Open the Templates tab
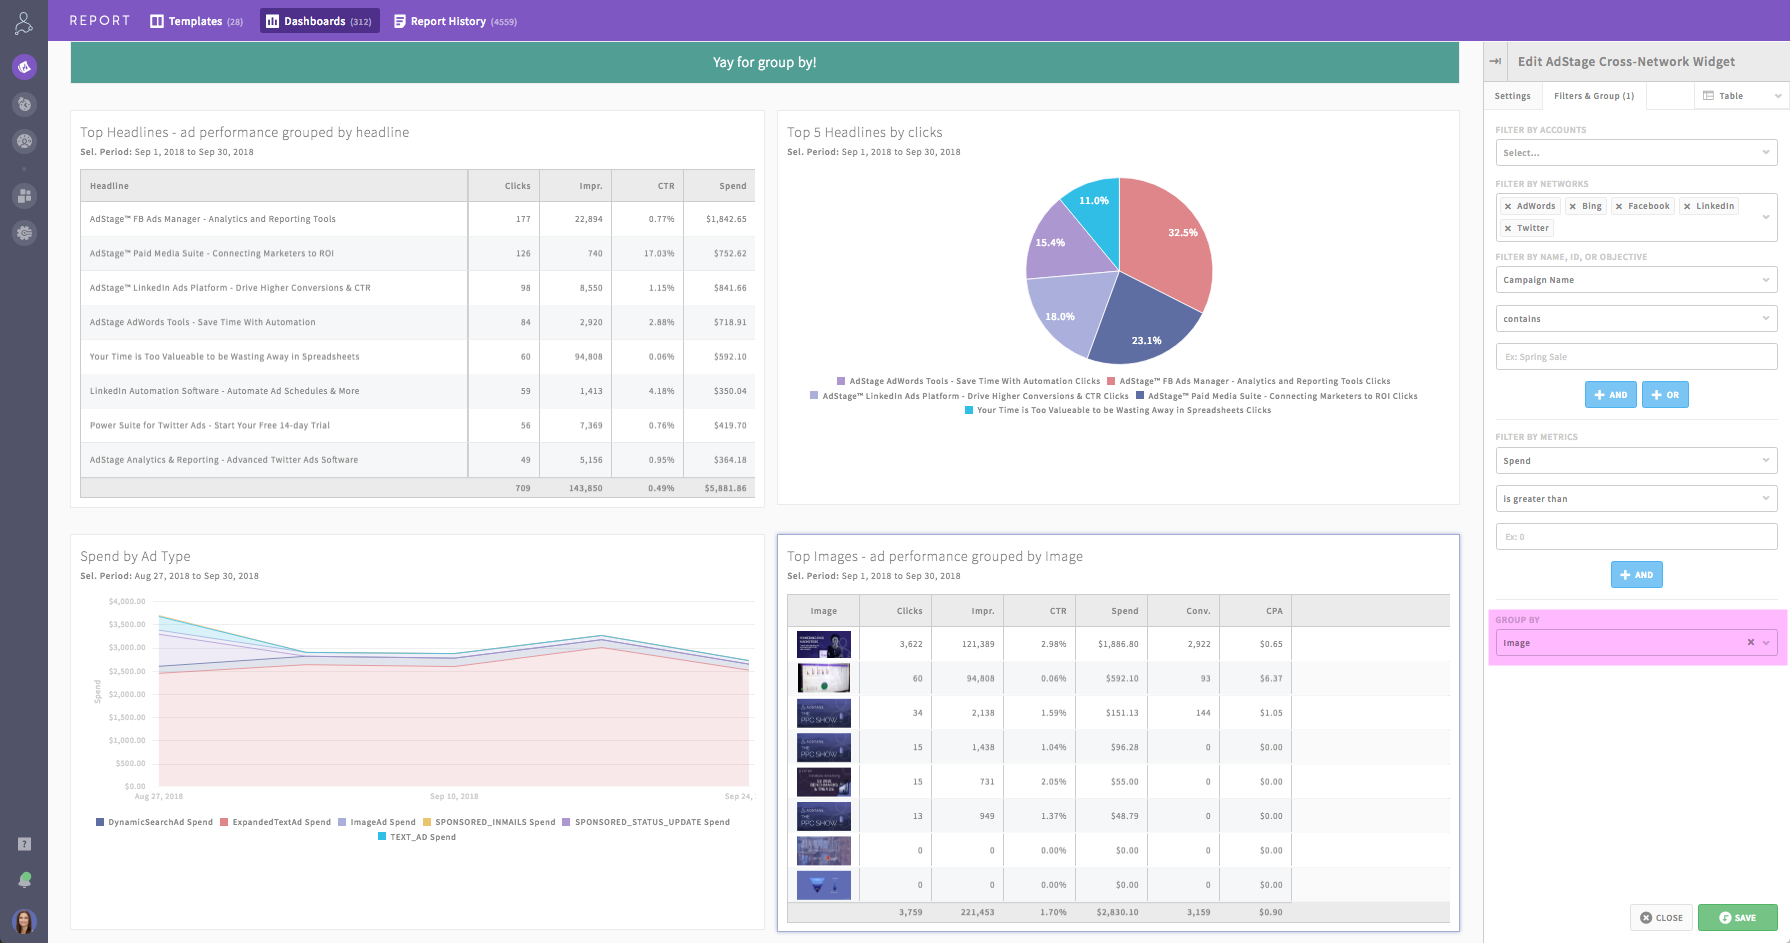This screenshot has width=1790, height=943. (196, 21)
